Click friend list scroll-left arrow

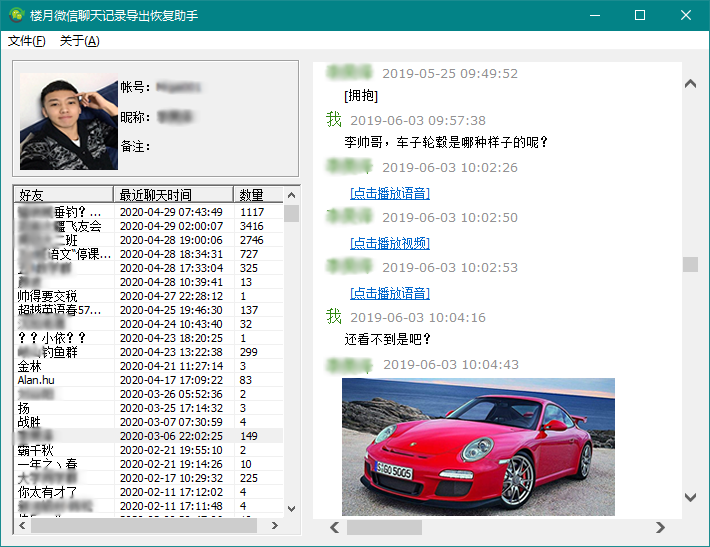pos(21,525)
